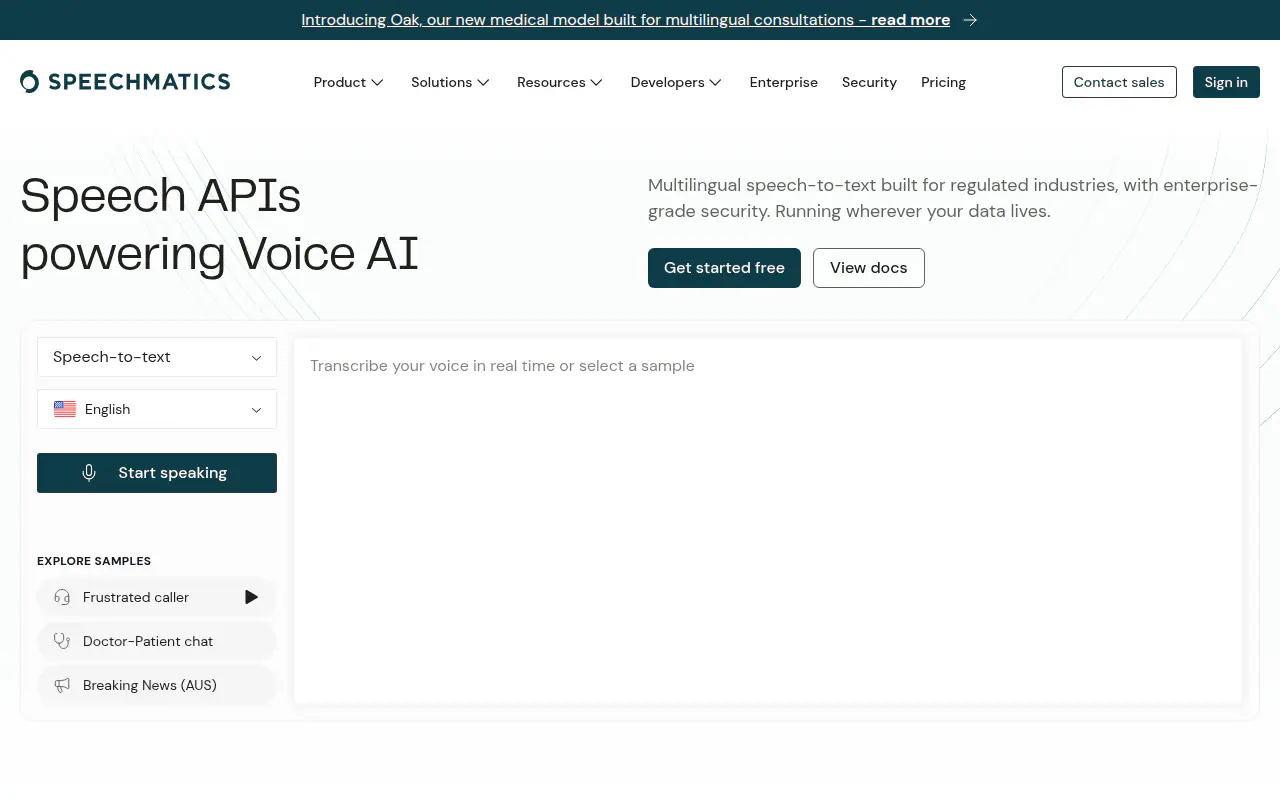The height and width of the screenshot is (800, 1280).
Task: Click Get started free
Action: pos(724,268)
